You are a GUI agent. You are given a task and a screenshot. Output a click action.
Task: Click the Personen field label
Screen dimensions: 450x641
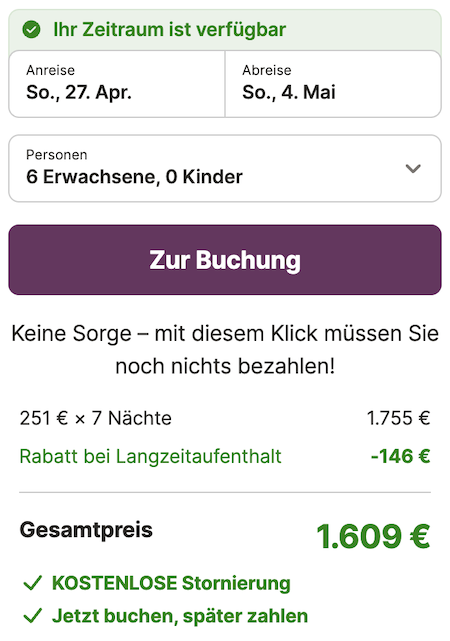coord(57,155)
